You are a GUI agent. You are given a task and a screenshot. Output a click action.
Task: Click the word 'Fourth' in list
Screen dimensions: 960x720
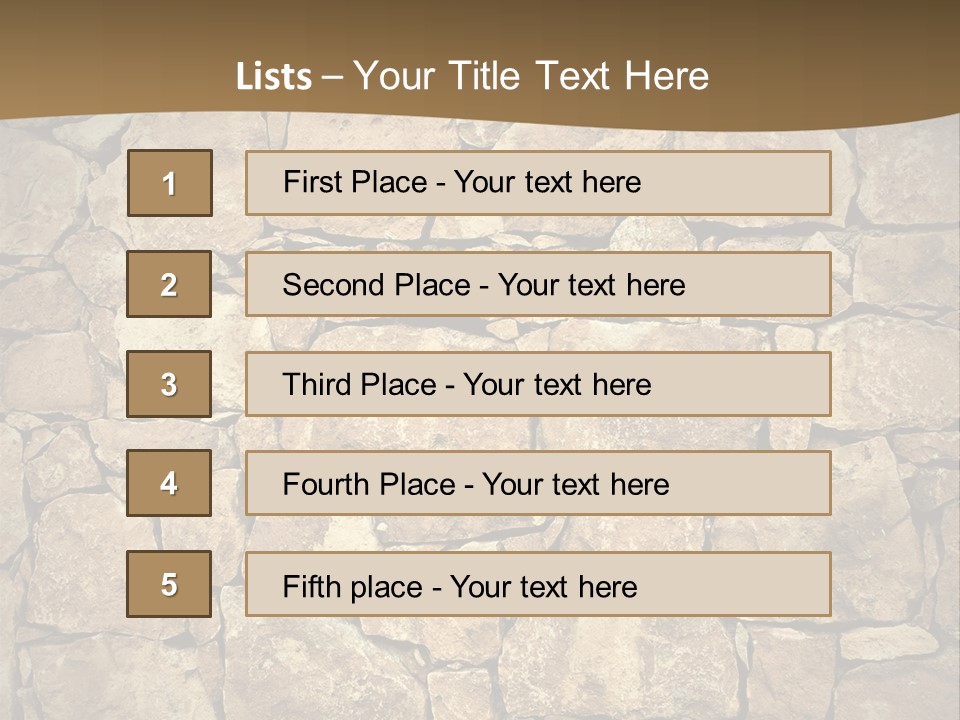pos(327,485)
